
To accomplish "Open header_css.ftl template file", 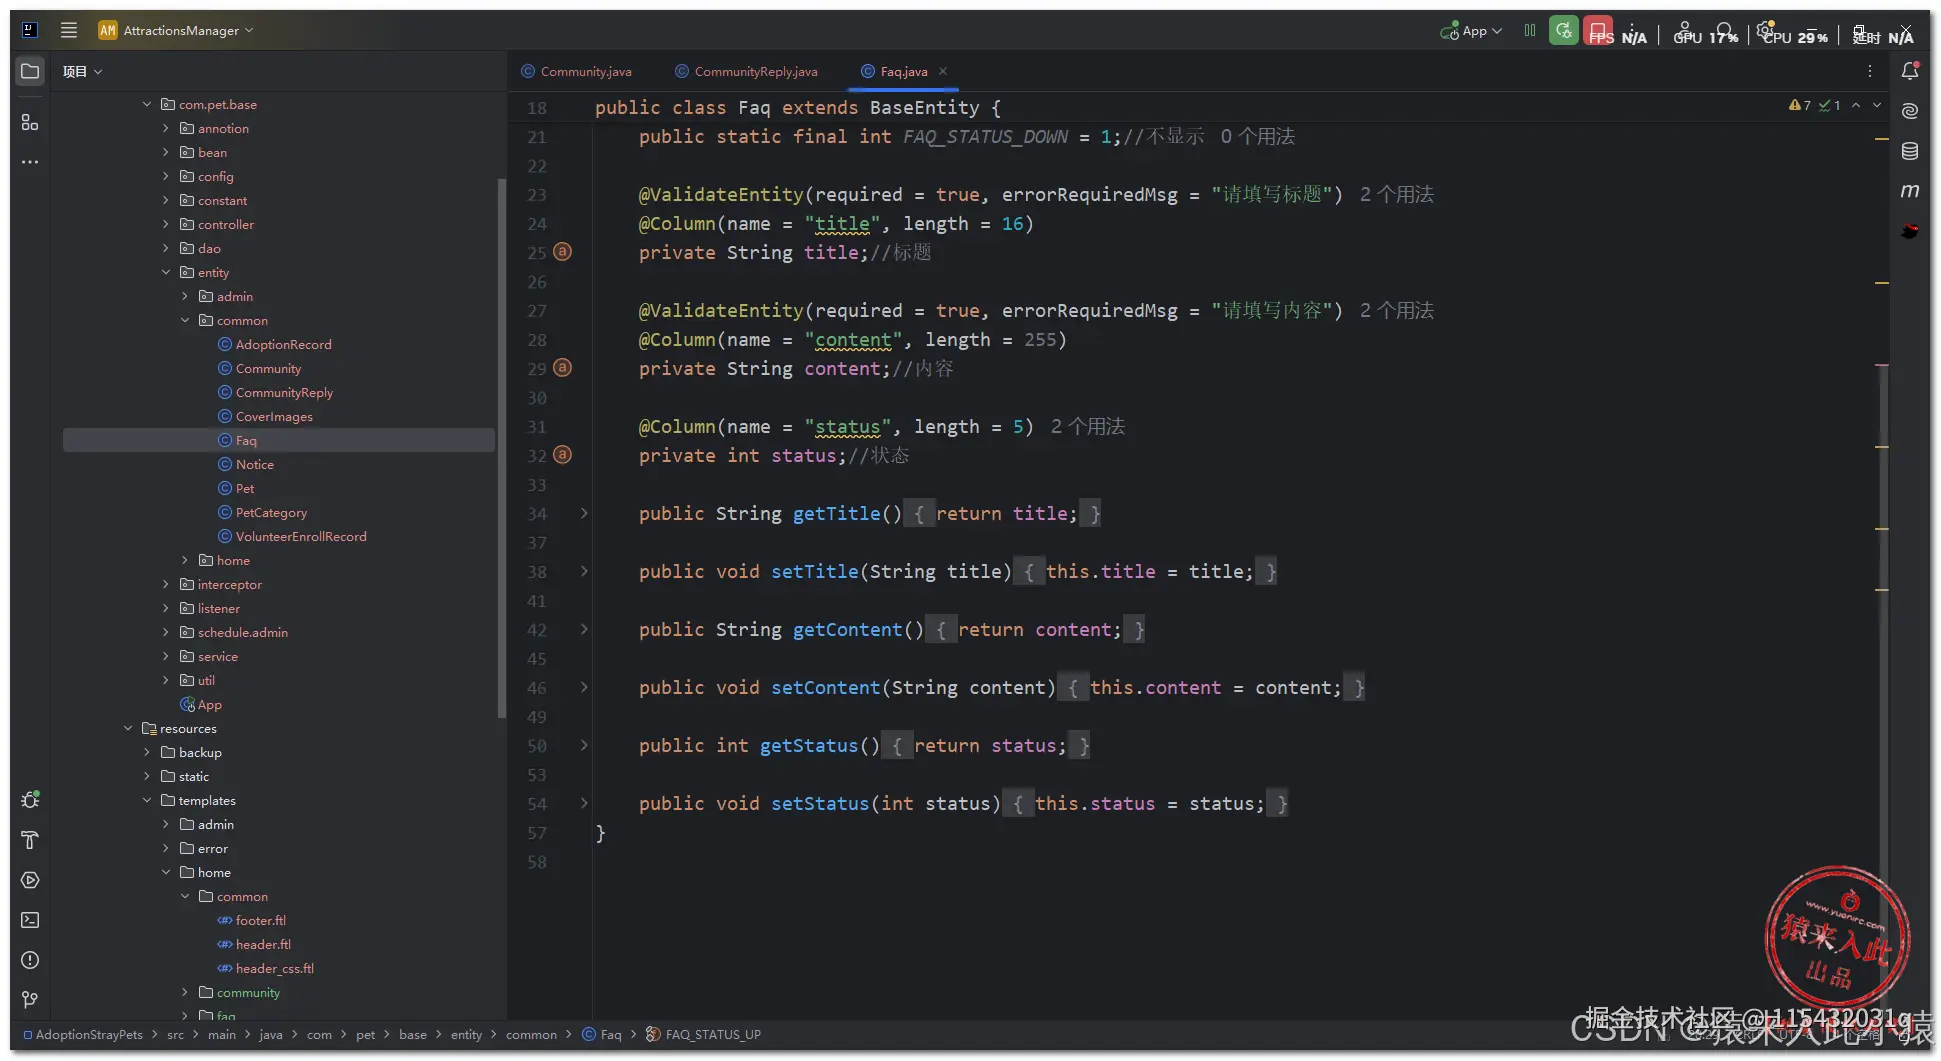I will [x=274, y=968].
